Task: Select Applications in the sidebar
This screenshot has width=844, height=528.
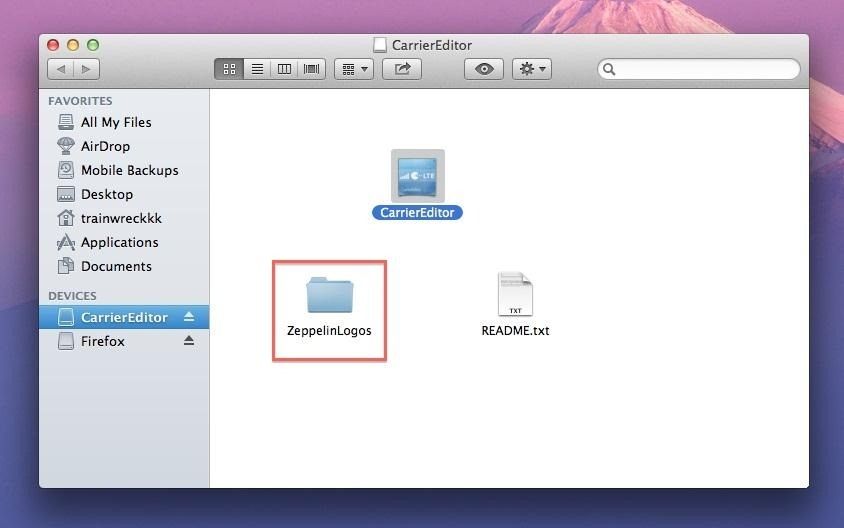Action: pyautogui.click(x=119, y=242)
